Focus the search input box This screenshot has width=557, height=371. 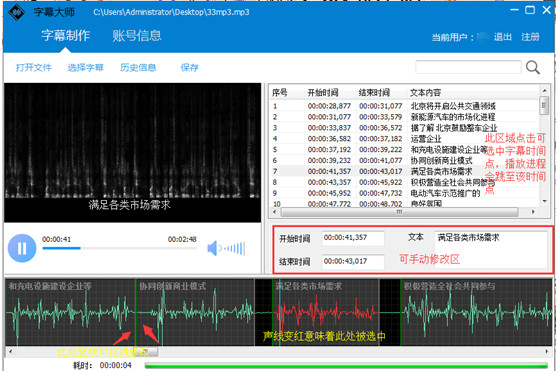tap(468, 67)
